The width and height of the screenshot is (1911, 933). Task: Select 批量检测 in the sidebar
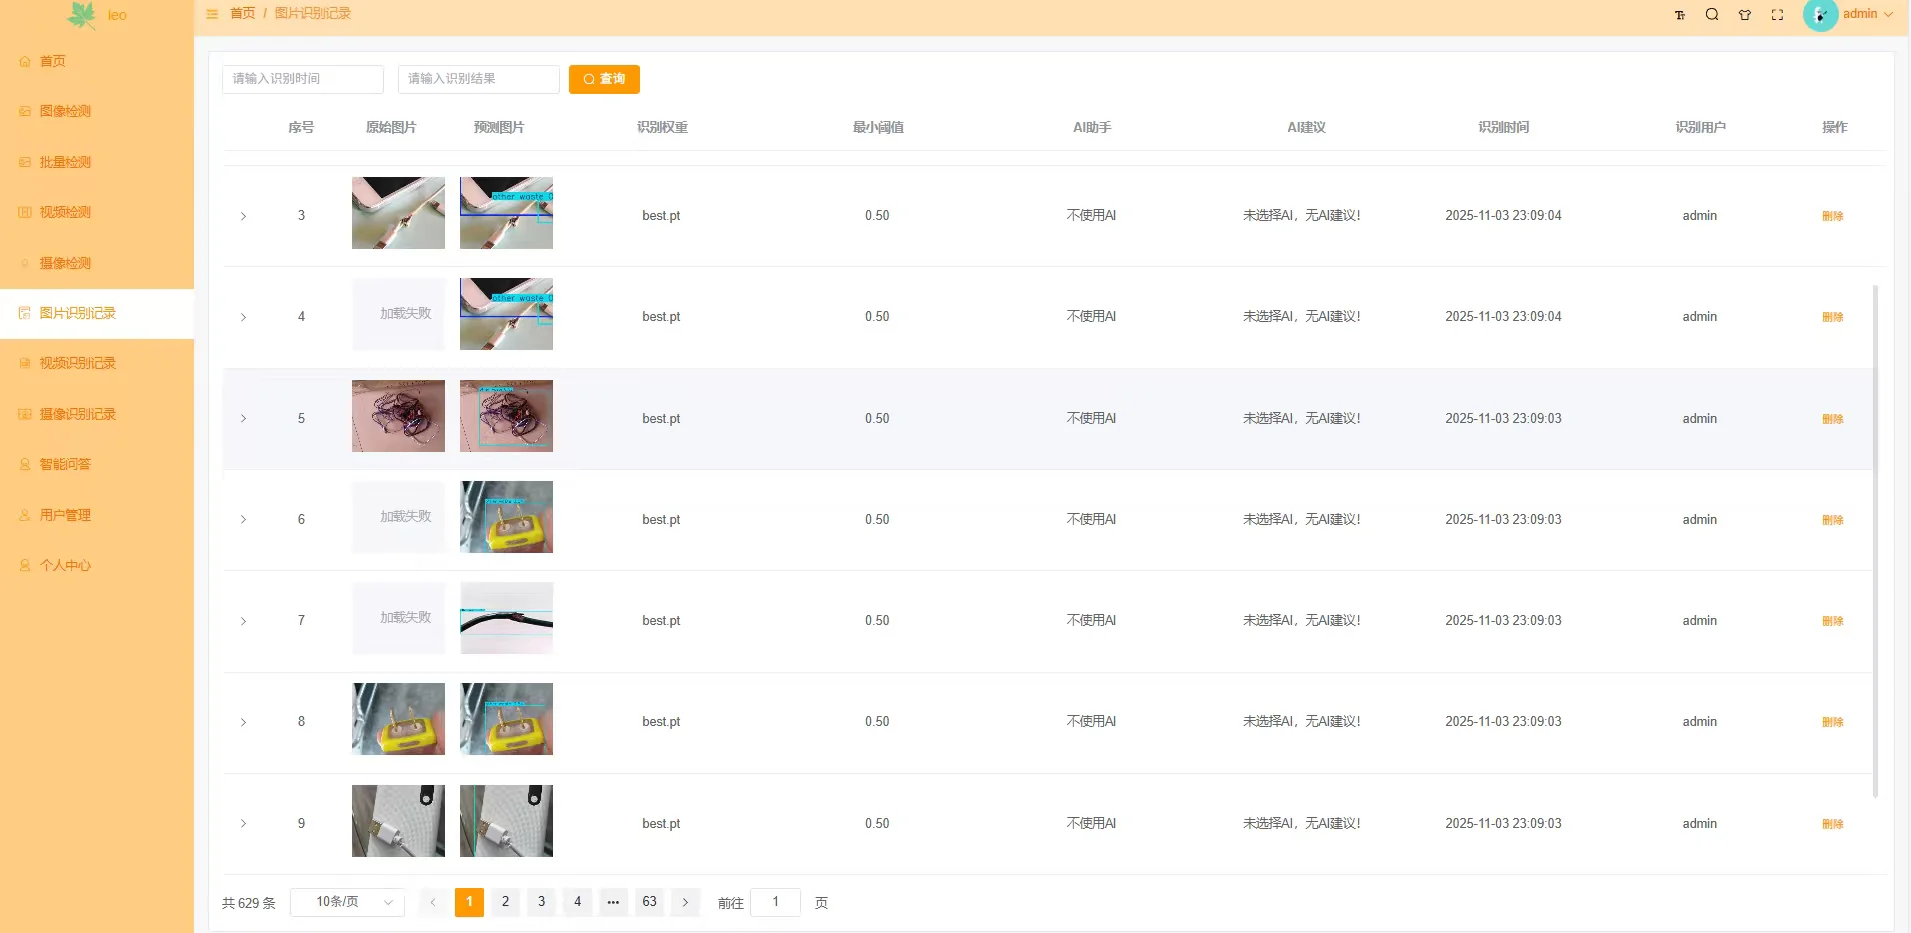(x=66, y=161)
